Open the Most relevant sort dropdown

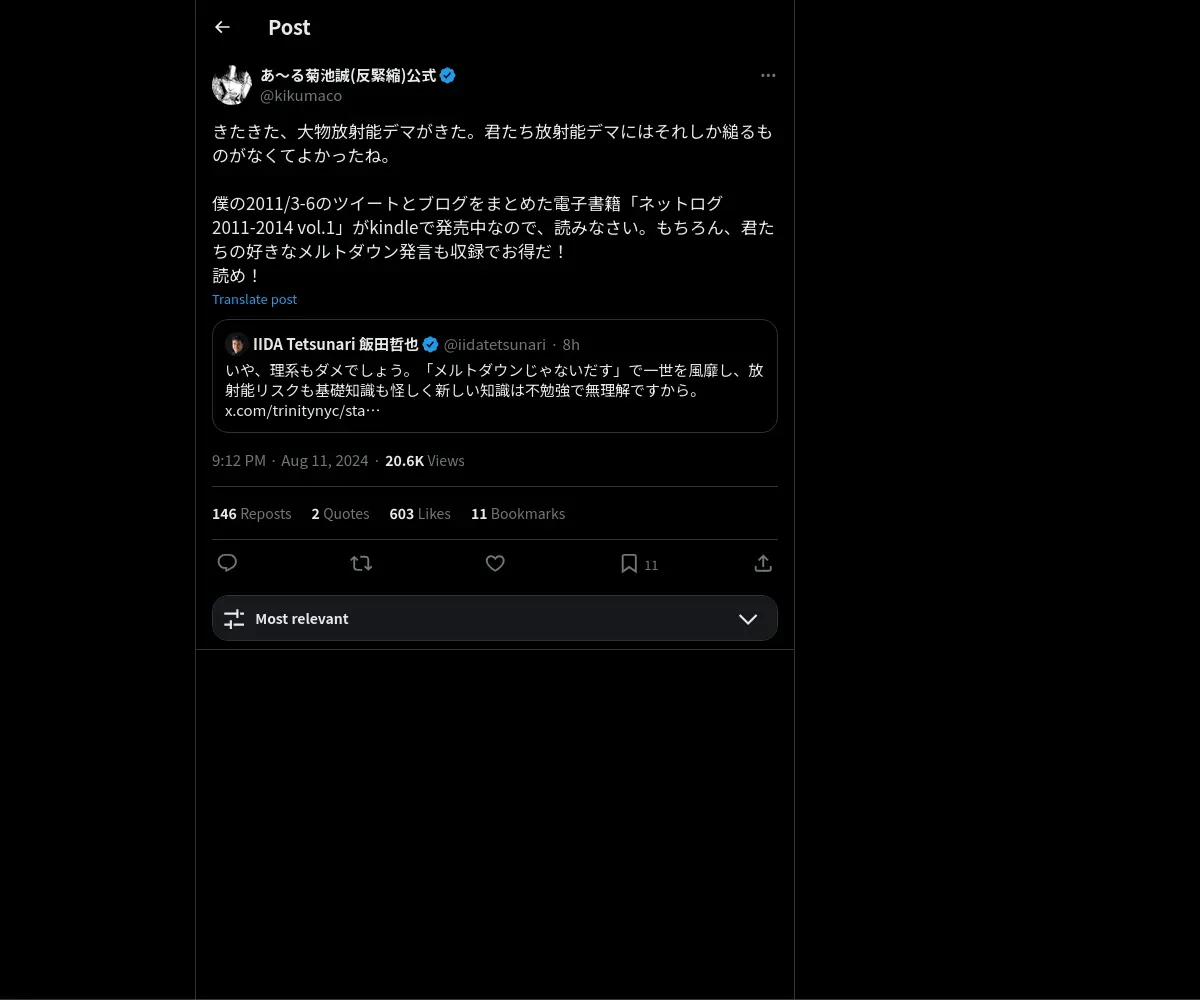click(x=495, y=618)
